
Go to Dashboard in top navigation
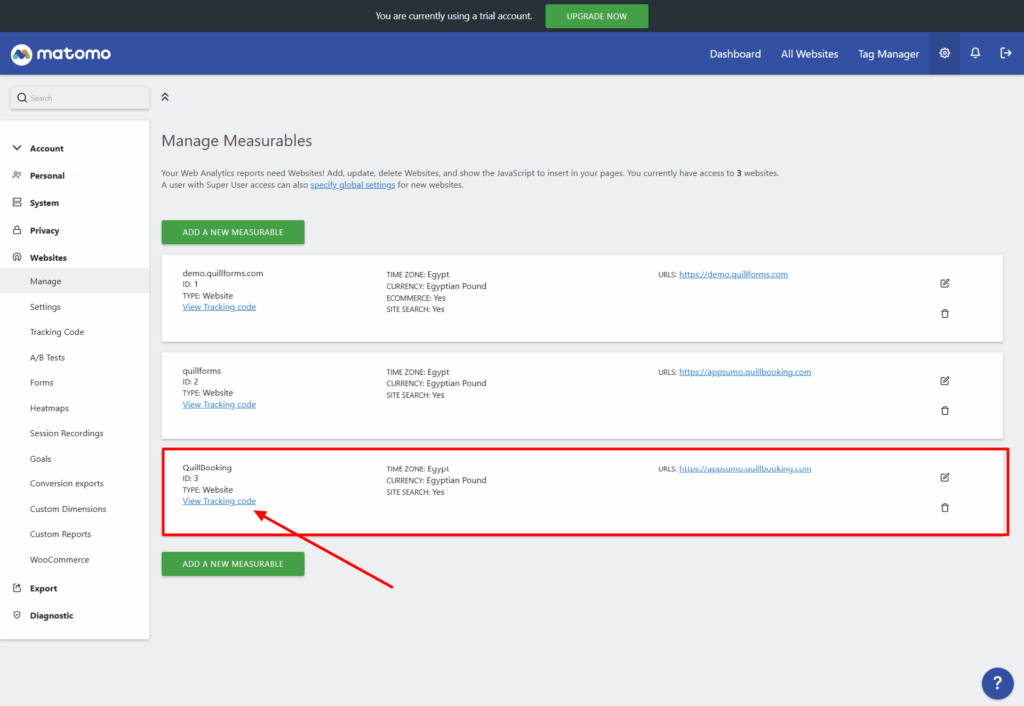coord(735,54)
